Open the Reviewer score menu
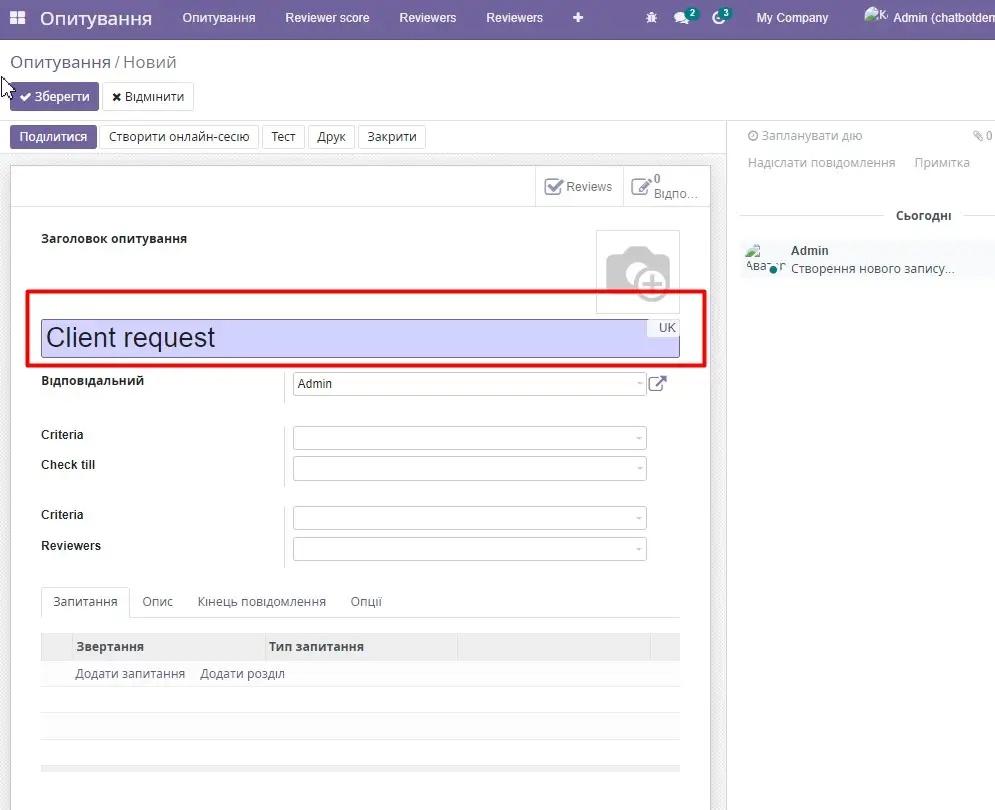The image size is (995, 810). pyautogui.click(x=327, y=17)
